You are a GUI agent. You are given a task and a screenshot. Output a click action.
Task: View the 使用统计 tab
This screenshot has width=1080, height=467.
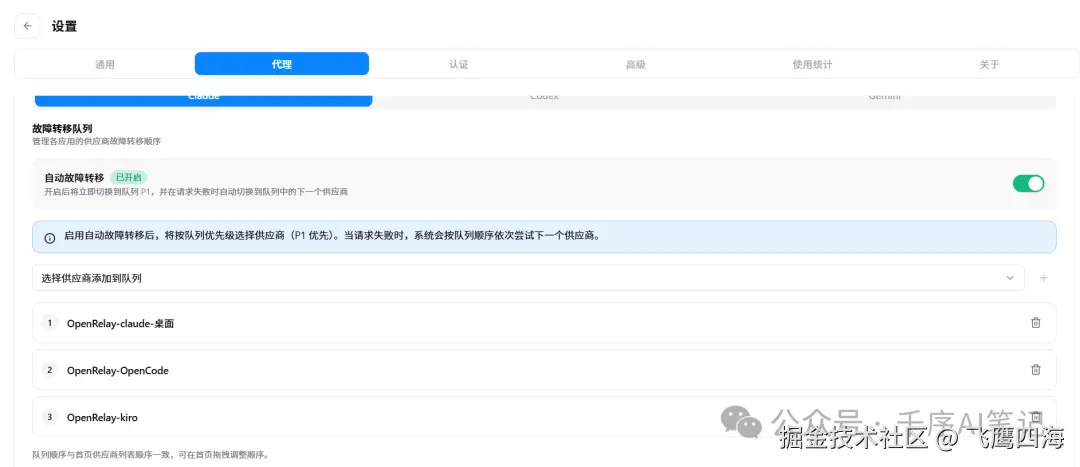[x=812, y=64]
